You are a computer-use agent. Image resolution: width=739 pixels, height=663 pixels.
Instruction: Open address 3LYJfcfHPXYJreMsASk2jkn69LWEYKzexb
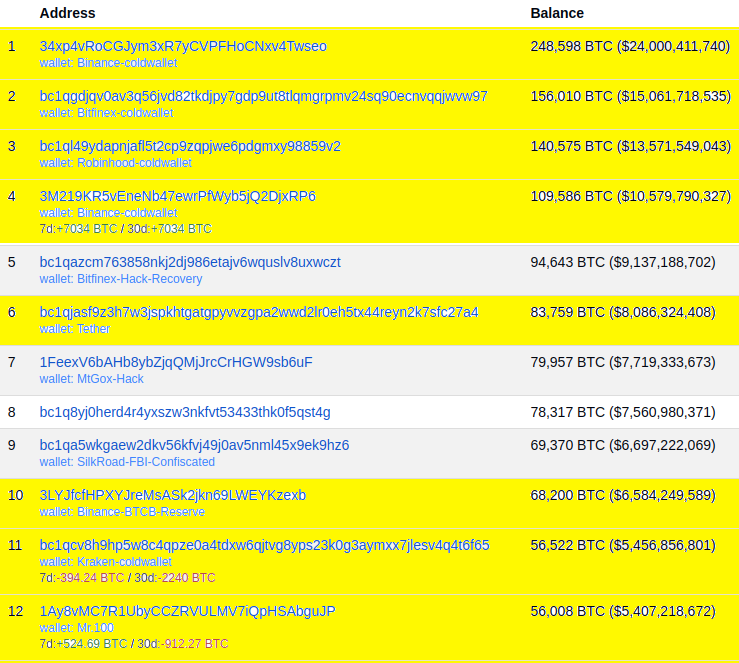tap(172, 495)
